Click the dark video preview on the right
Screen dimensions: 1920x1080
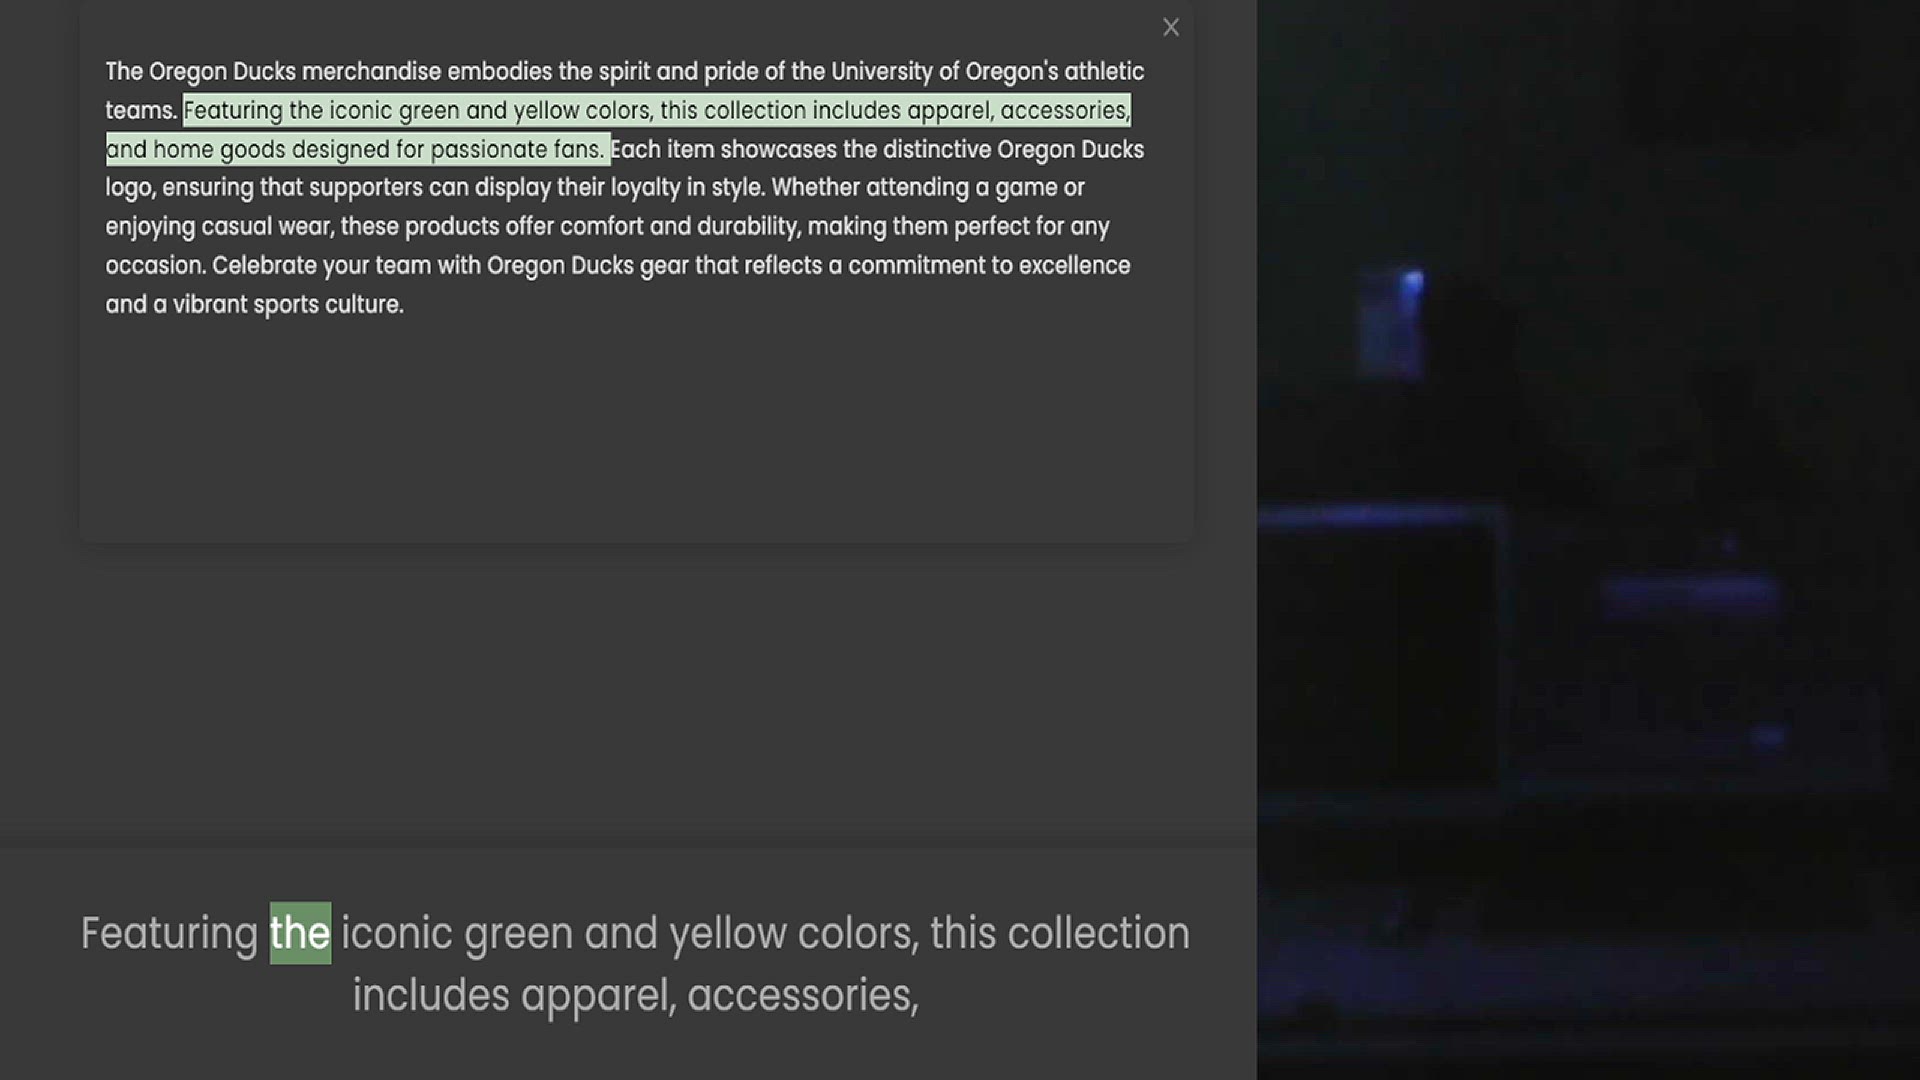(1588, 540)
